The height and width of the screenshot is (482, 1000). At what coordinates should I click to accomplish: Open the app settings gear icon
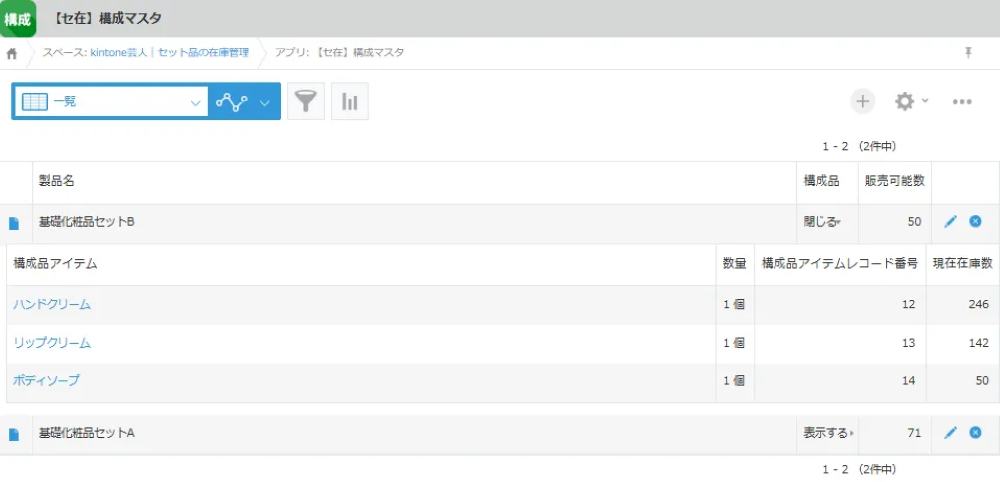pyautogui.click(x=905, y=101)
